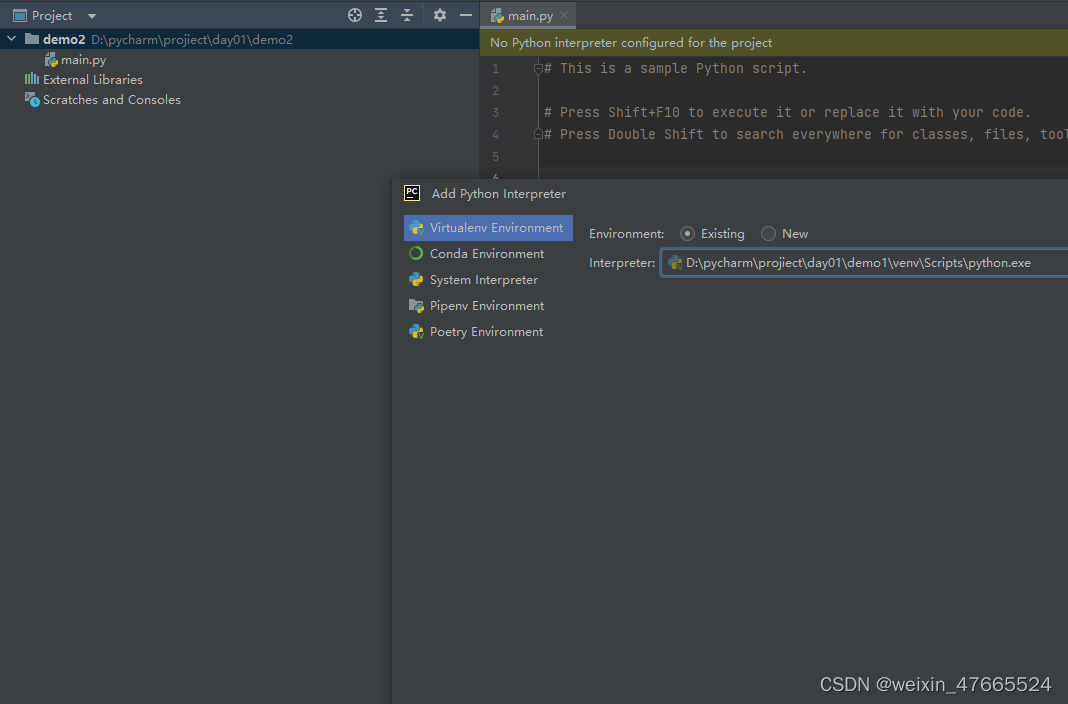This screenshot has height=704, width=1068.
Task: Toggle the code fold marker on line 1
Action: pyautogui.click(x=538, y=68)
